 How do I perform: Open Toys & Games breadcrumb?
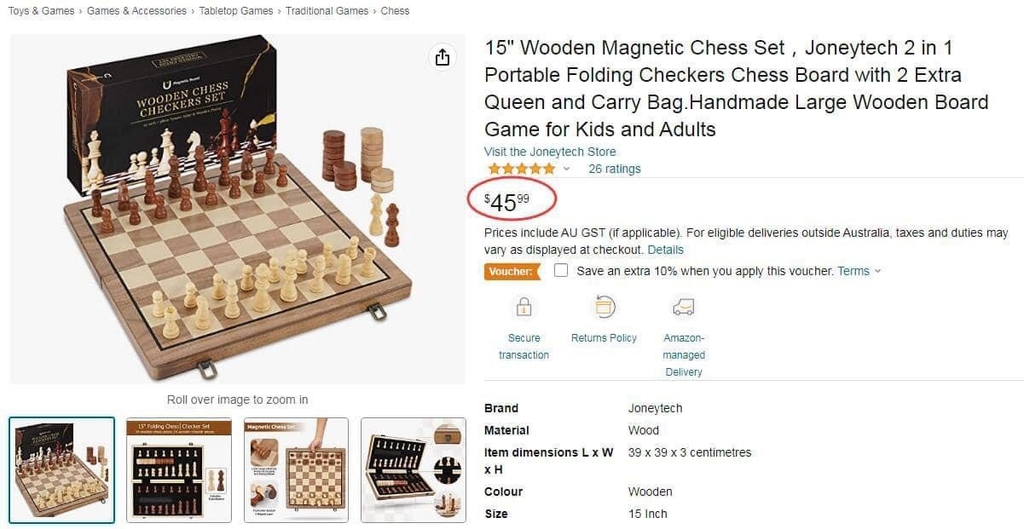(41, 11)
